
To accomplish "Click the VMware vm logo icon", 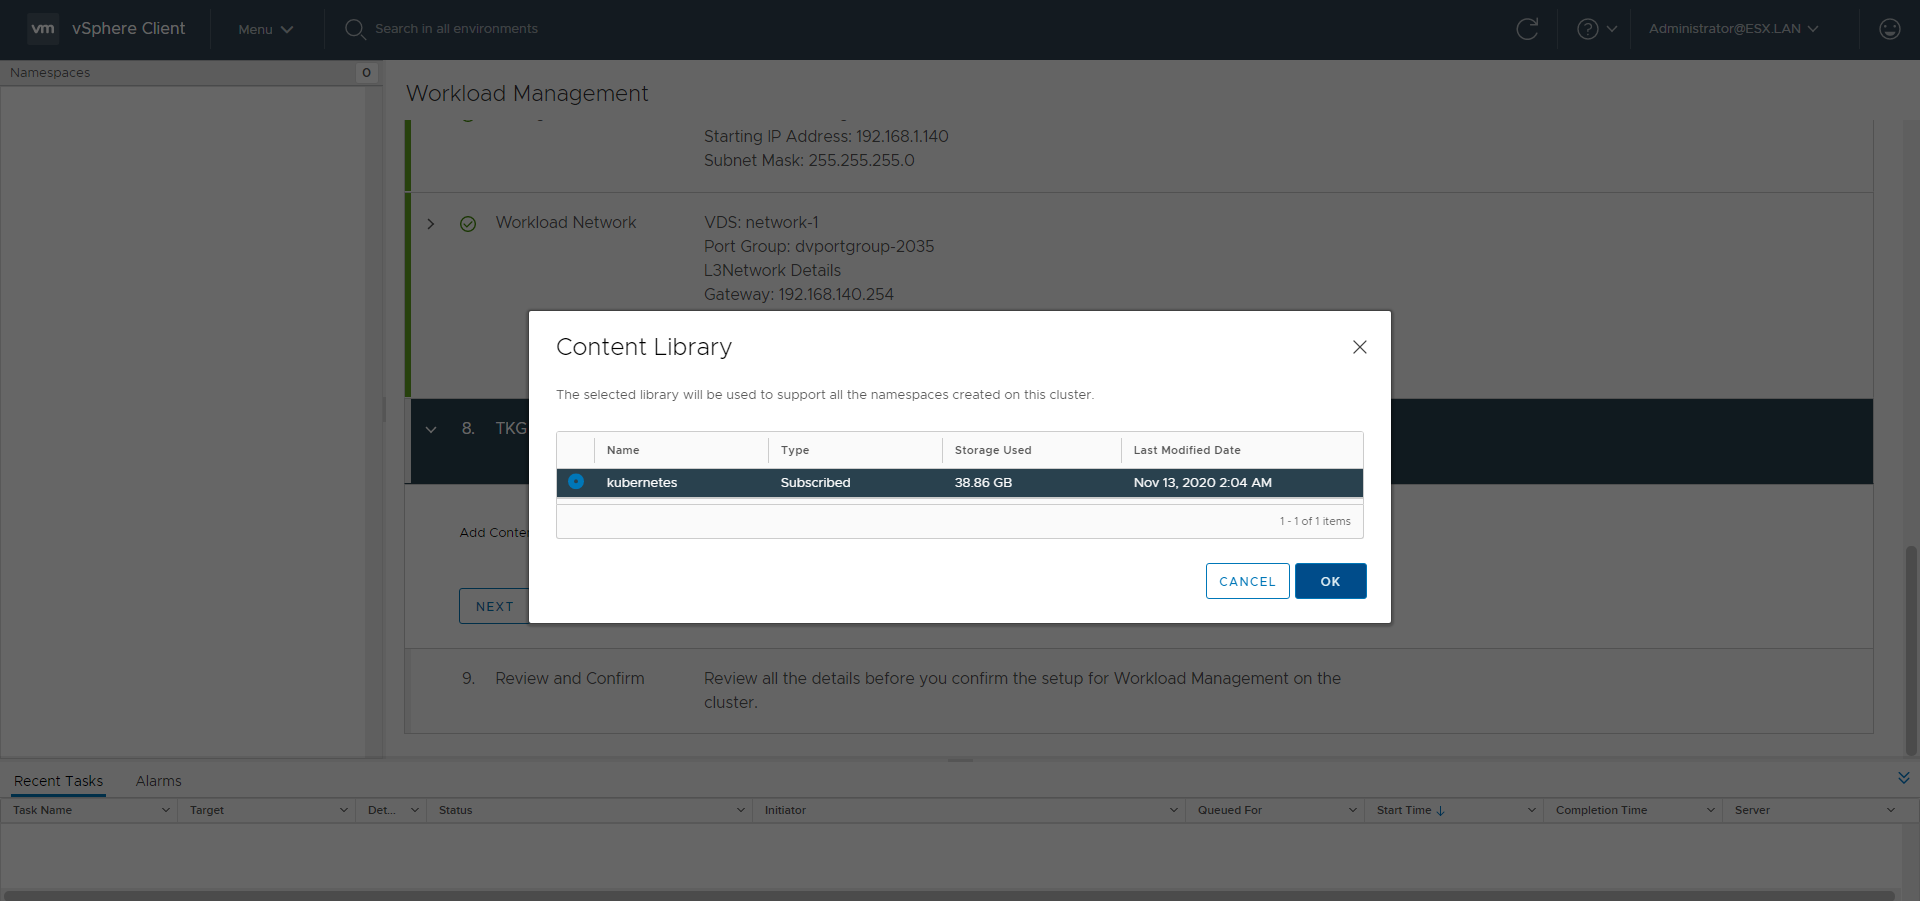I will (x=43, y=29).
